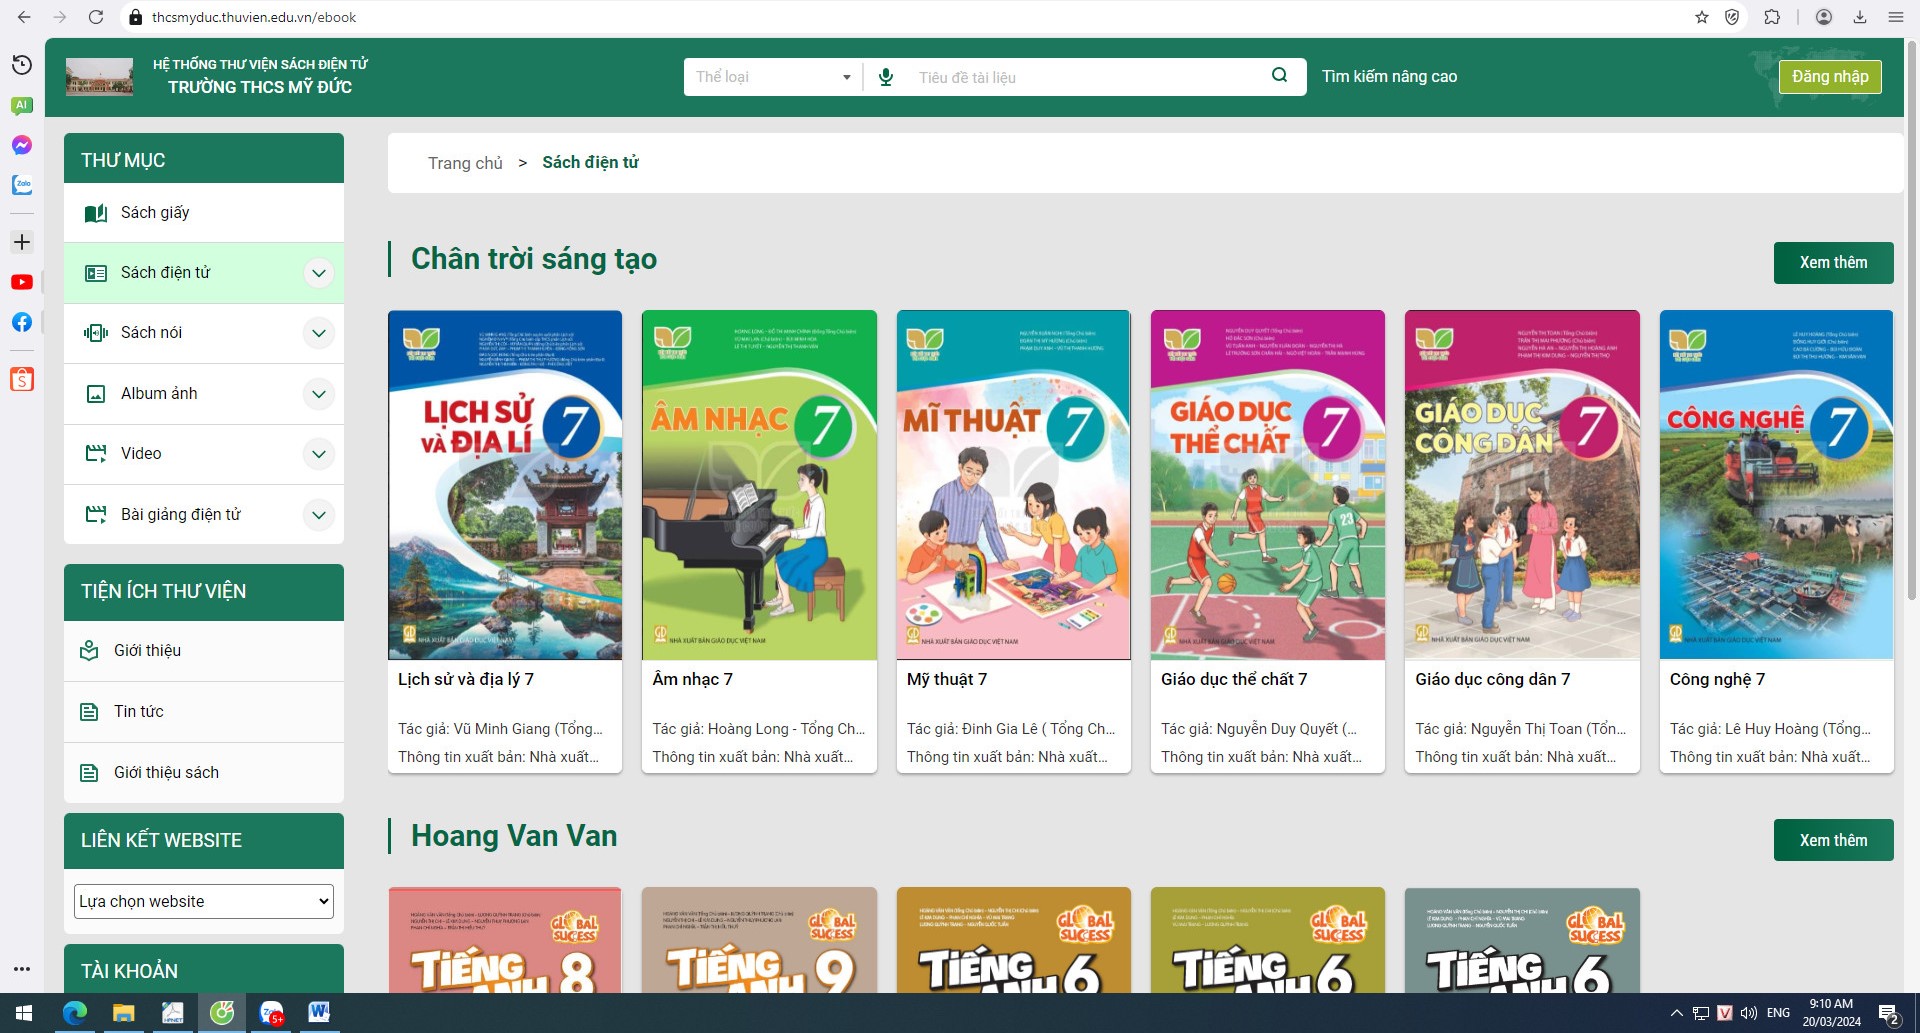Expand the Bài giảng điện tử chevron
Screen dimensions: 1920x1033
(x=318, y=515)
